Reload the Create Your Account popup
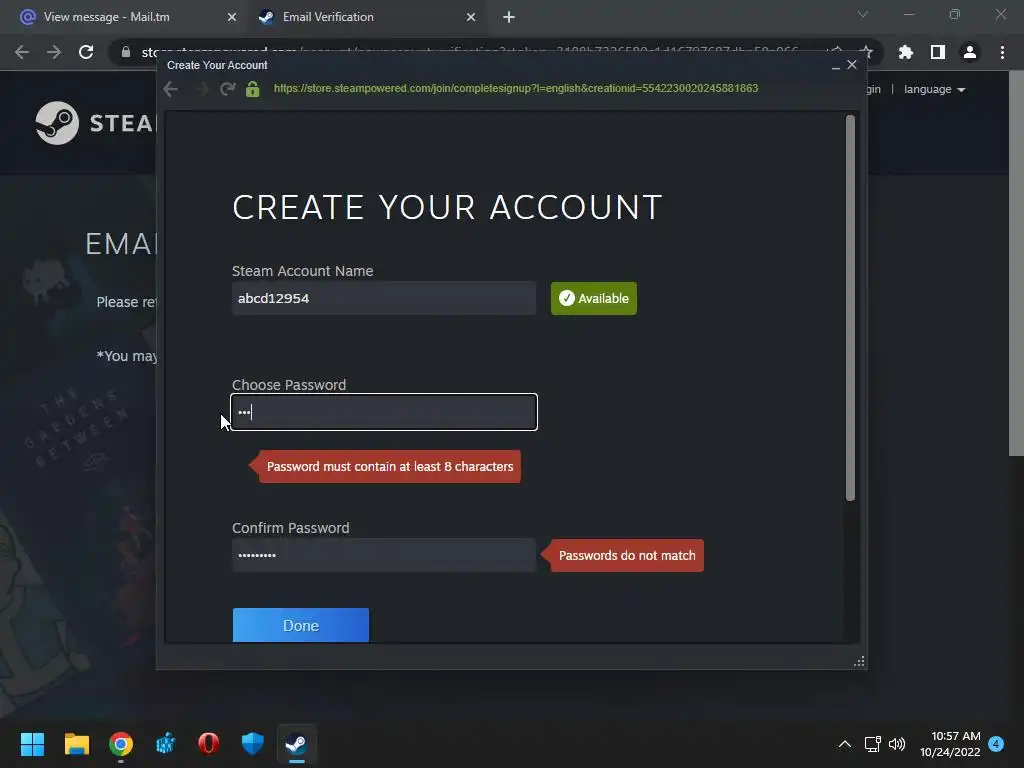1024x768 pixels. tap(227, 89)
